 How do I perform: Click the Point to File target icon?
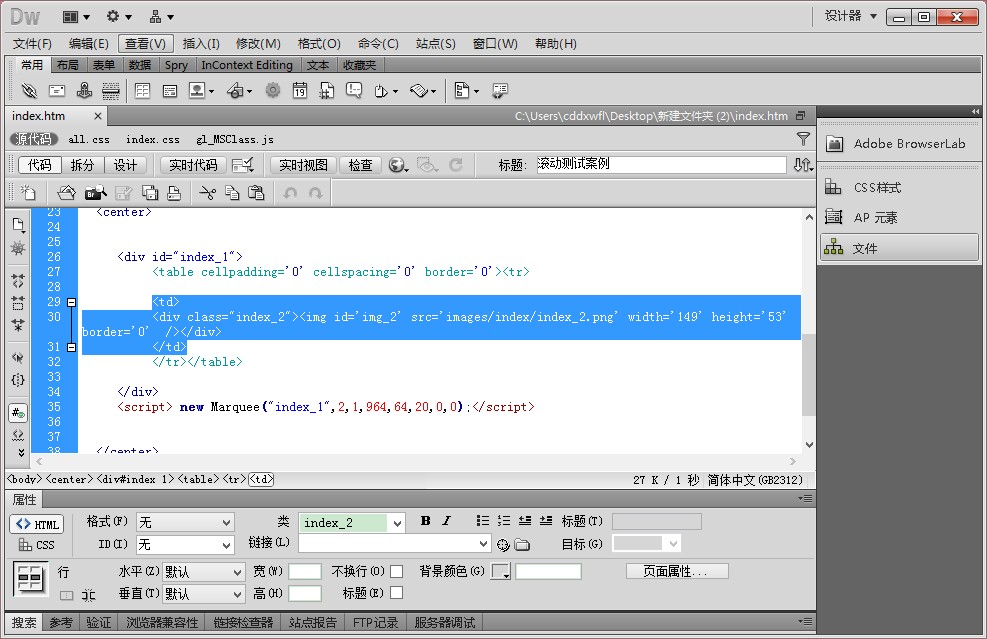point(503,545)
